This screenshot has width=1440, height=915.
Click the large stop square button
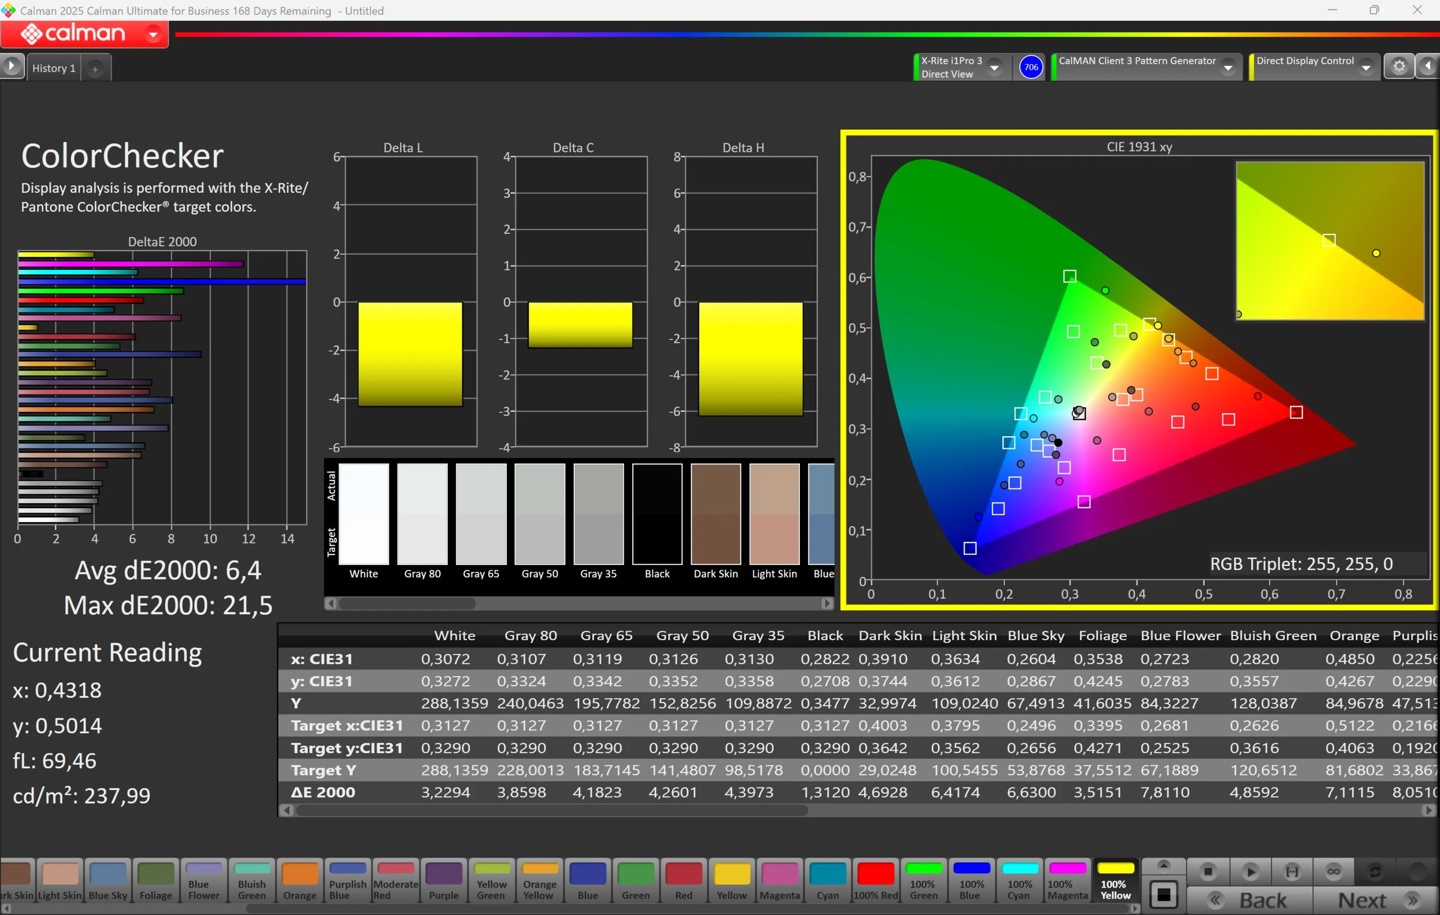[1163, 895]
